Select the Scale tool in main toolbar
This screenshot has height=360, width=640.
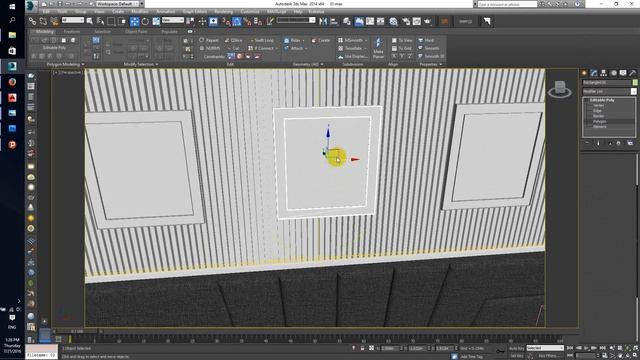(x=156, y=21)
